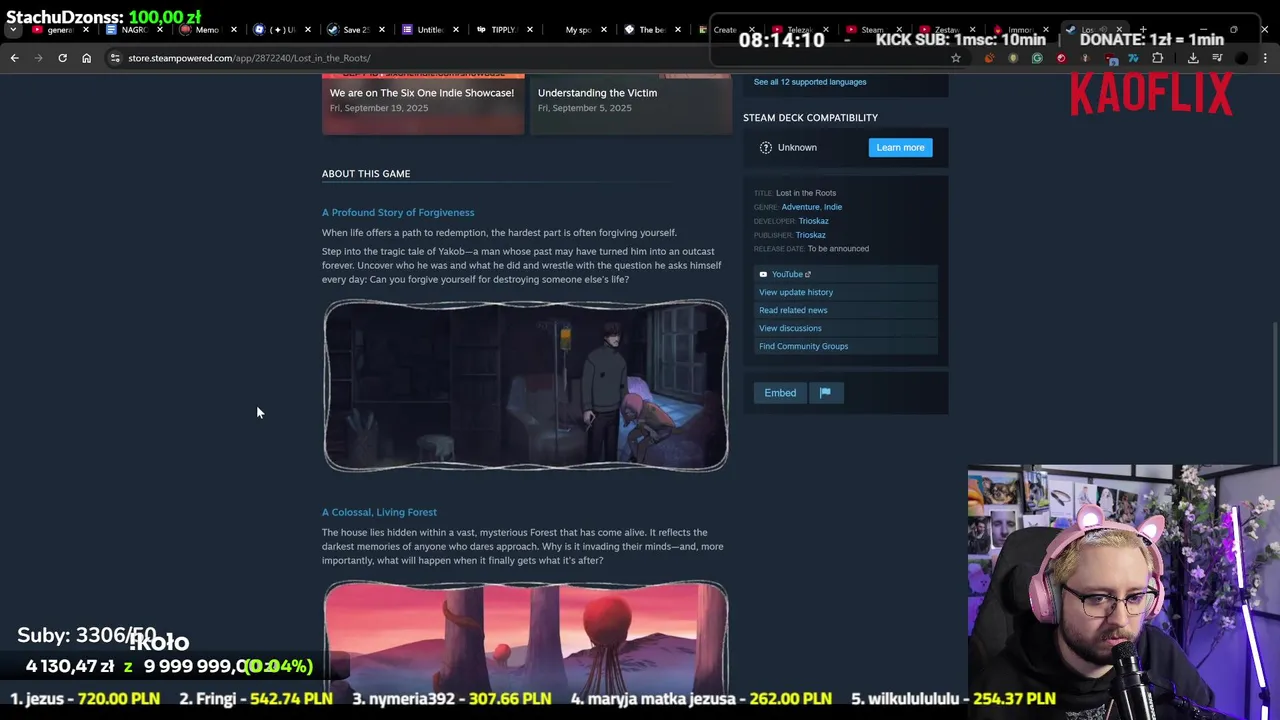Switch to the My spo browser tab

(x=578, y=30)
